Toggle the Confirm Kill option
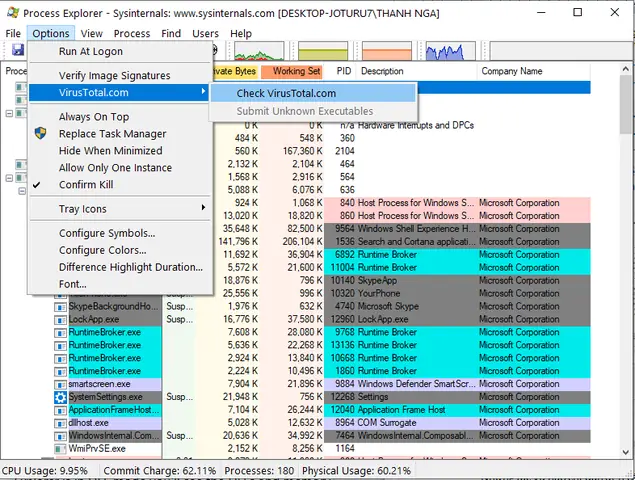Viewport: 635px width, 480px height. (x=86, y=185)
